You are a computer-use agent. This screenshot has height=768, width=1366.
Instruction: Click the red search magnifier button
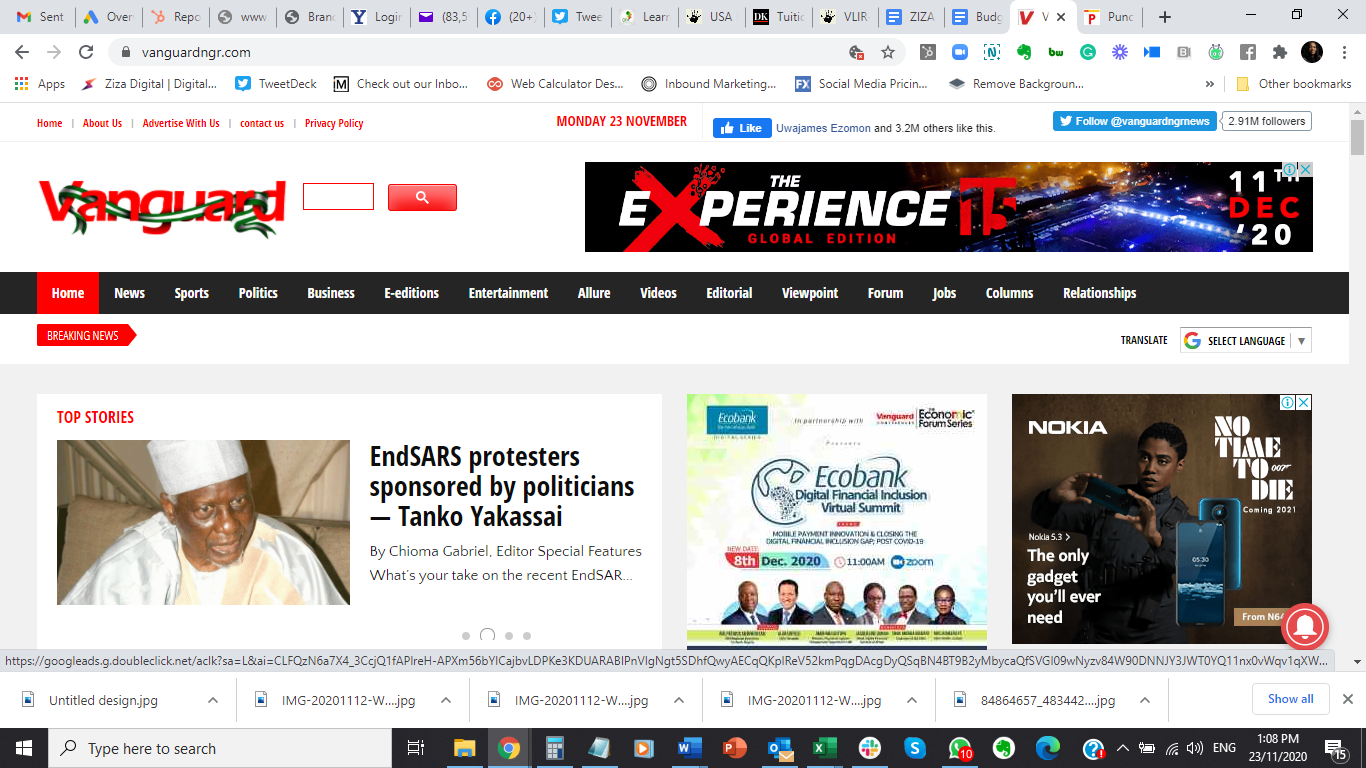(x=422, y=197)
